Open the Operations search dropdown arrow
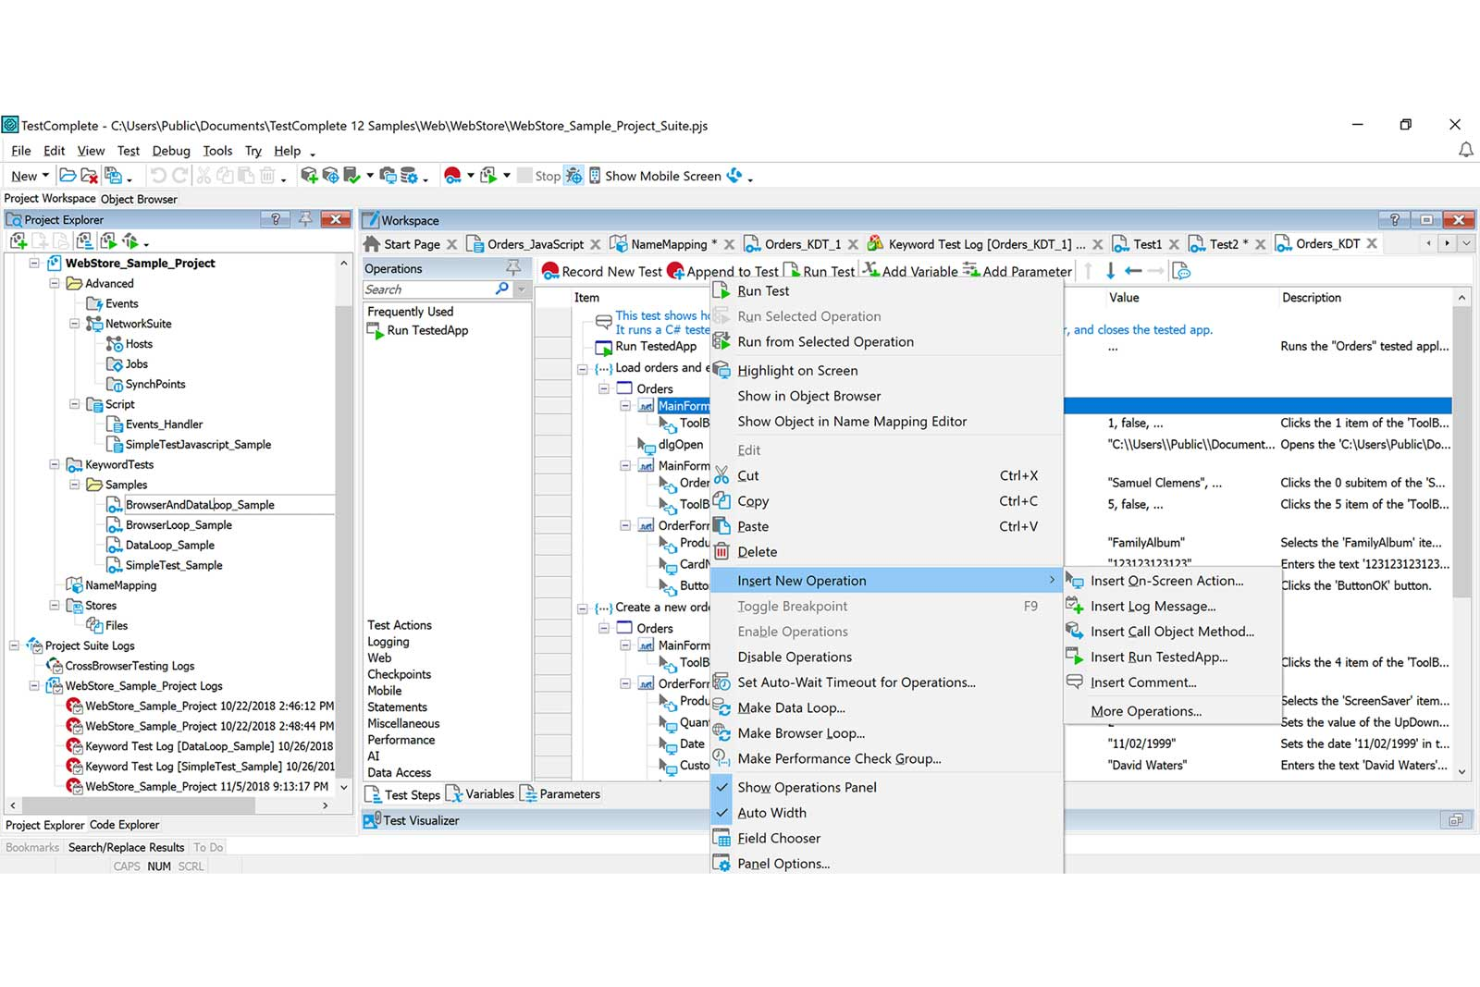 pos(521,289)
